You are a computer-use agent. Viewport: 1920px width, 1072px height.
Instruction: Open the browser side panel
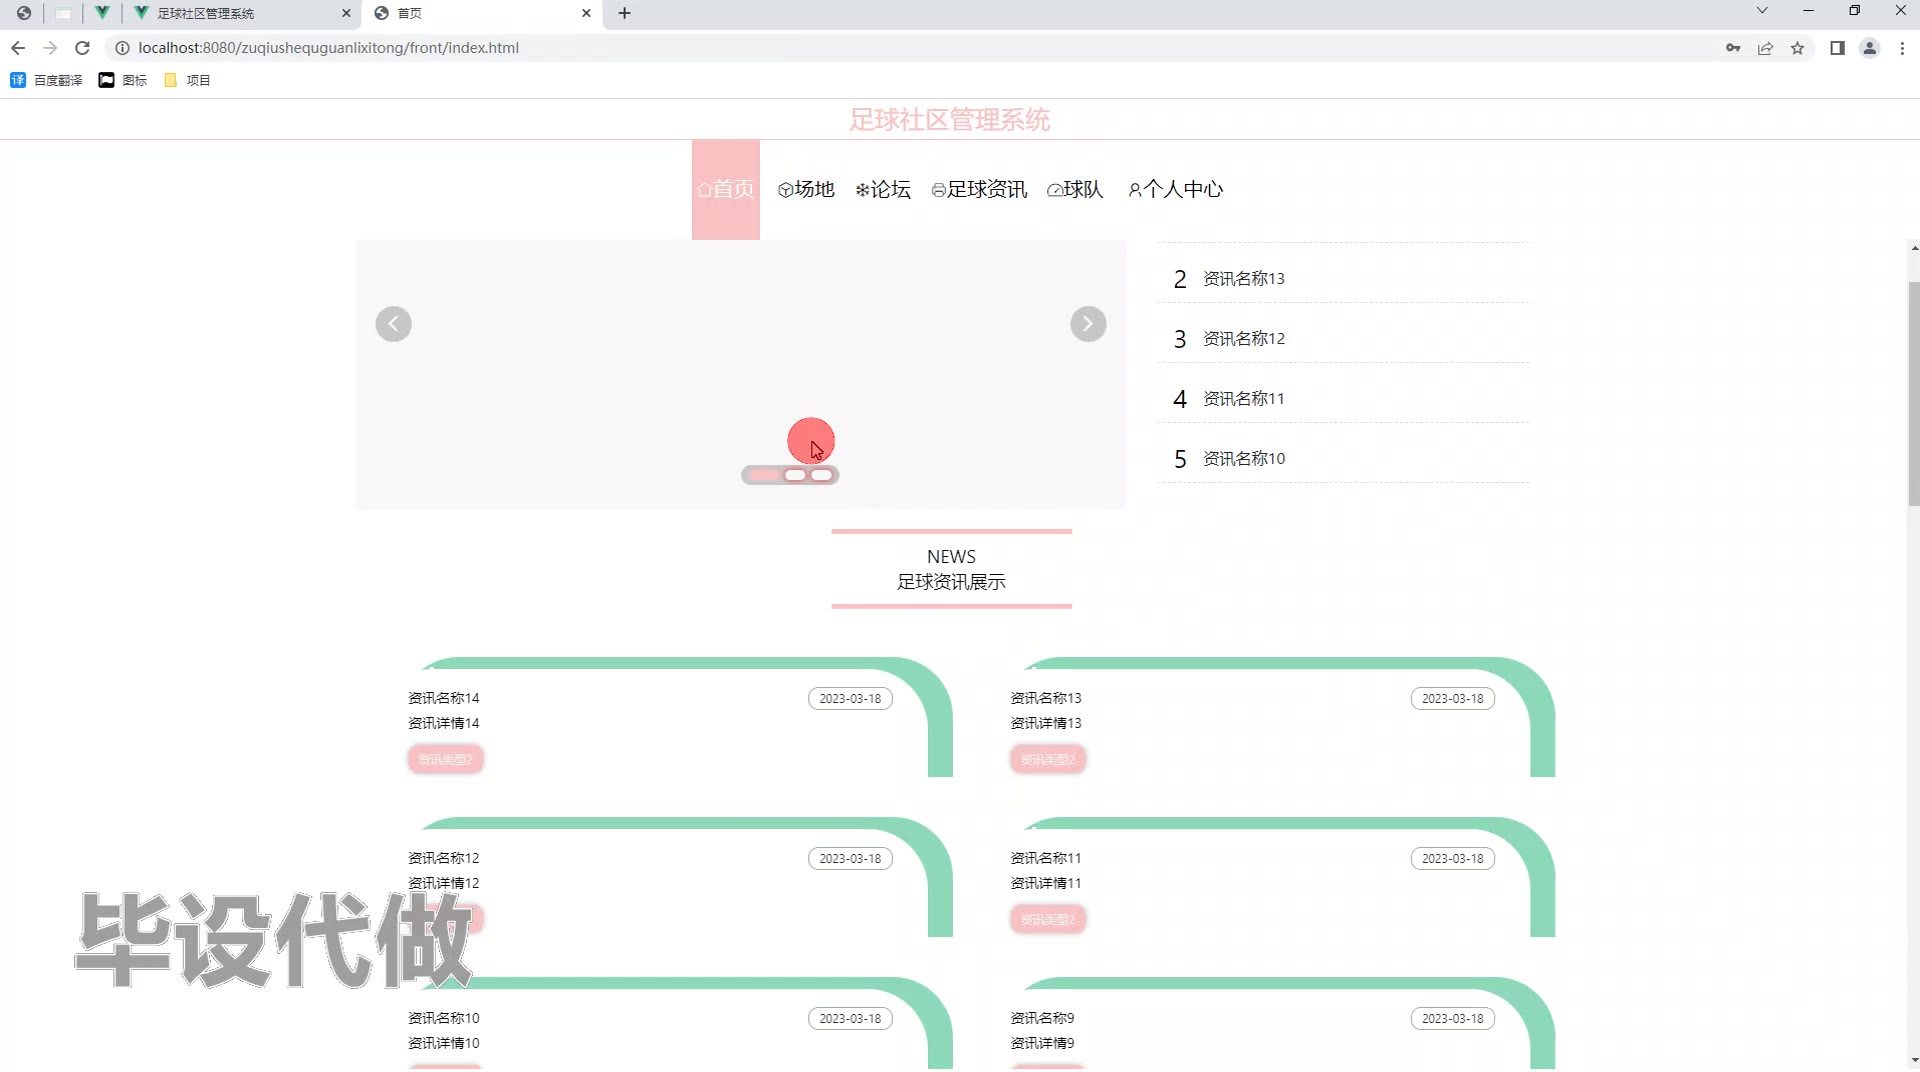click(1837, 48)
